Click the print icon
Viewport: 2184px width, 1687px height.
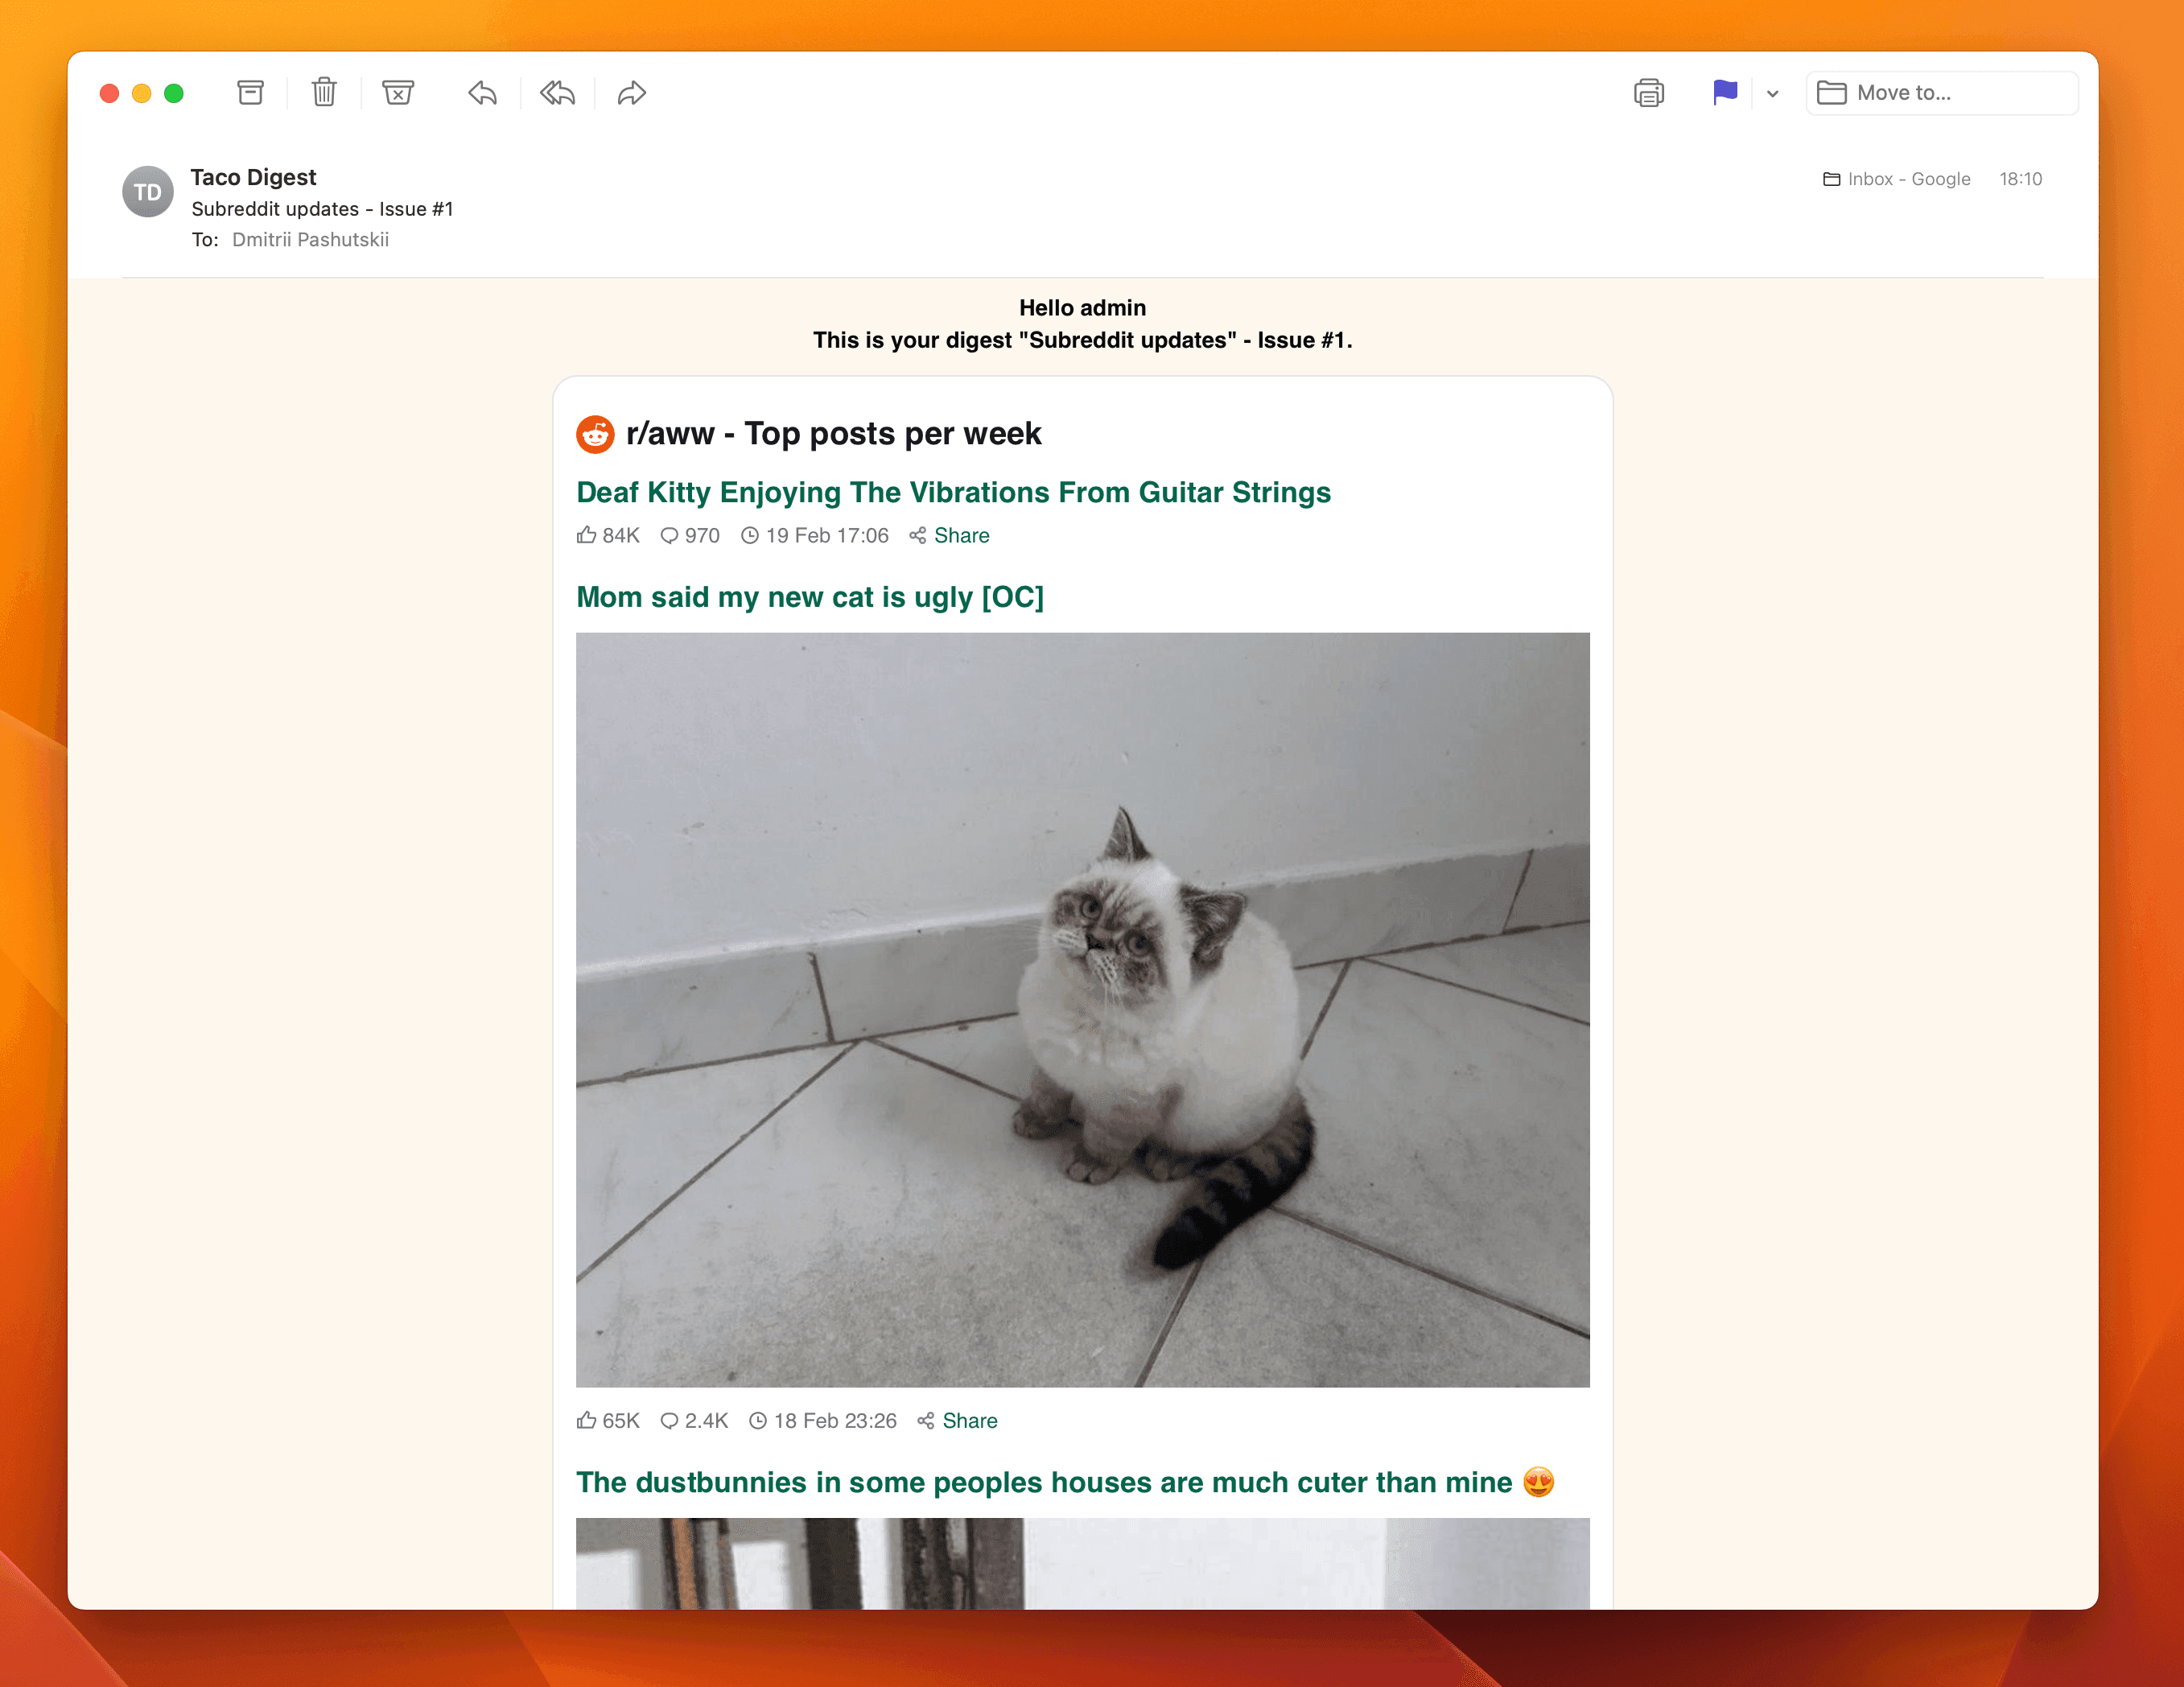(x=1647, y=92)
